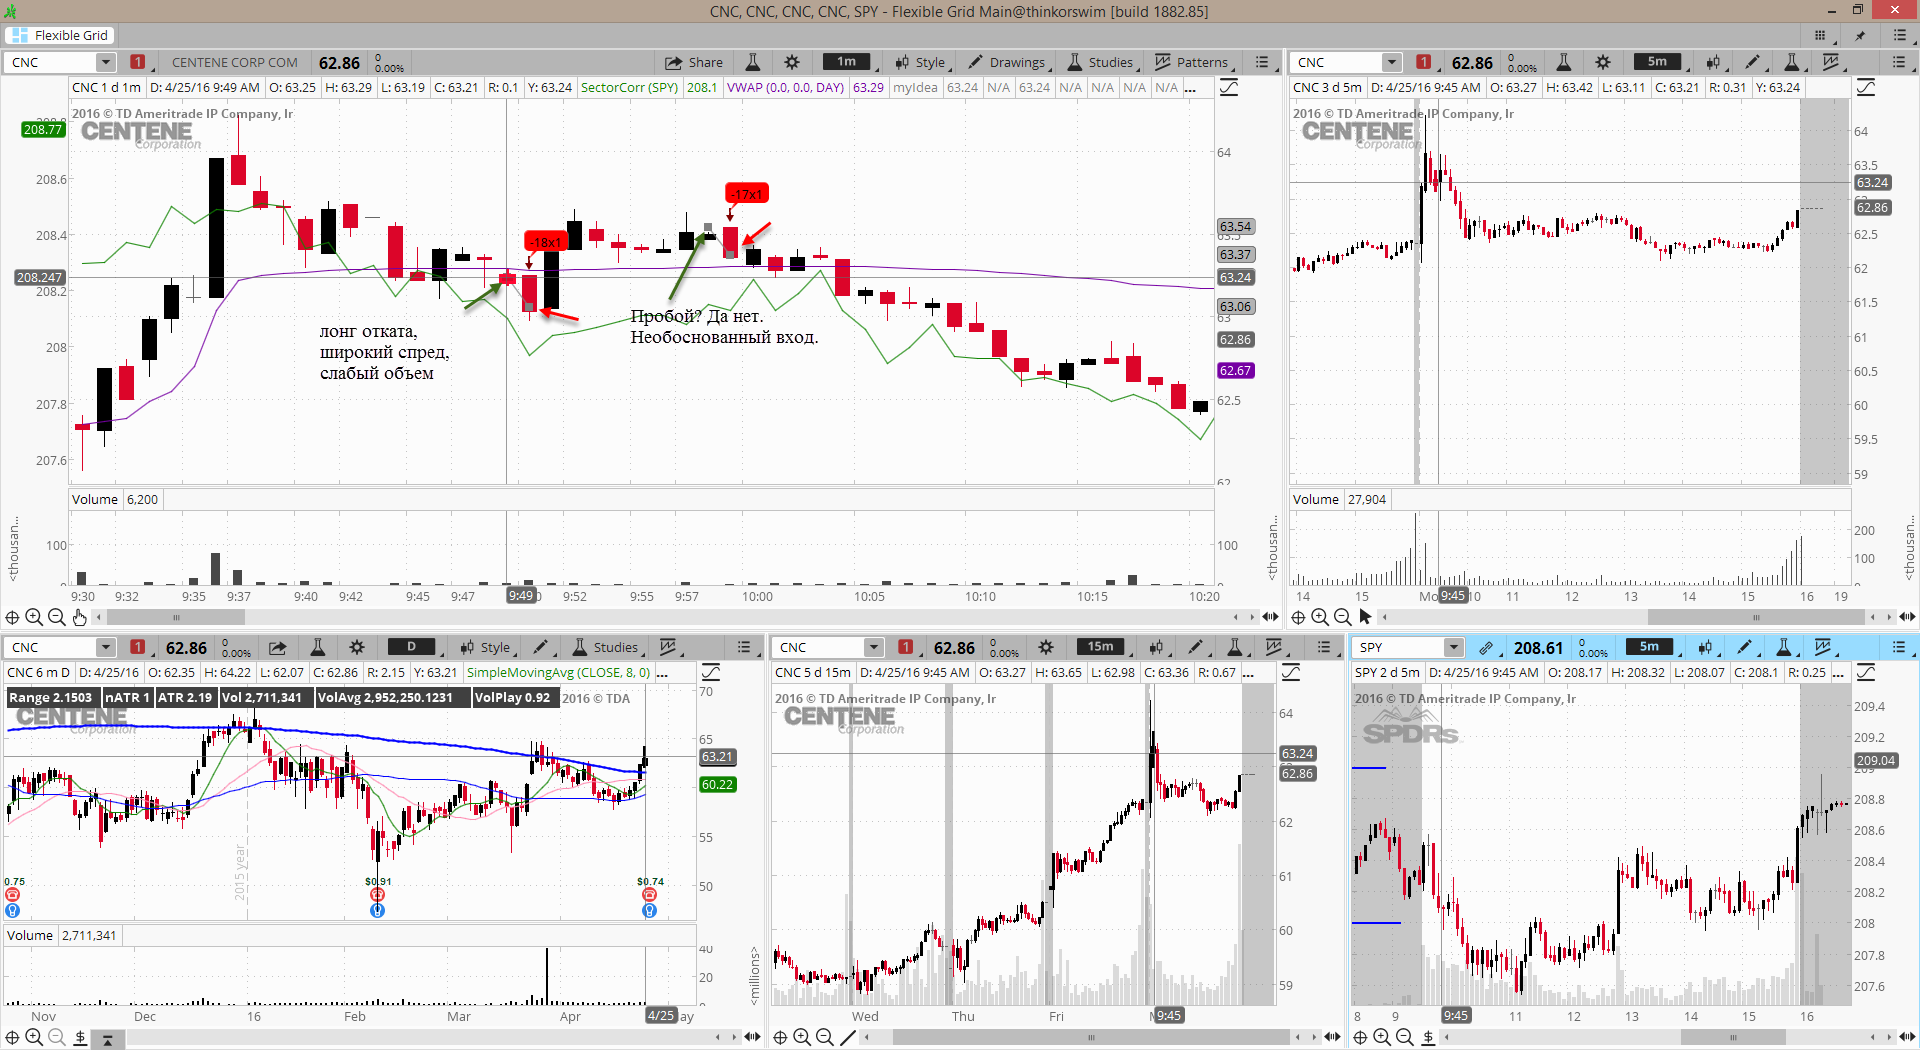Expand CNC symbol dropdown in daily chart
Viewport: 1920px width, 1050px height.
(x=105, y=647)
